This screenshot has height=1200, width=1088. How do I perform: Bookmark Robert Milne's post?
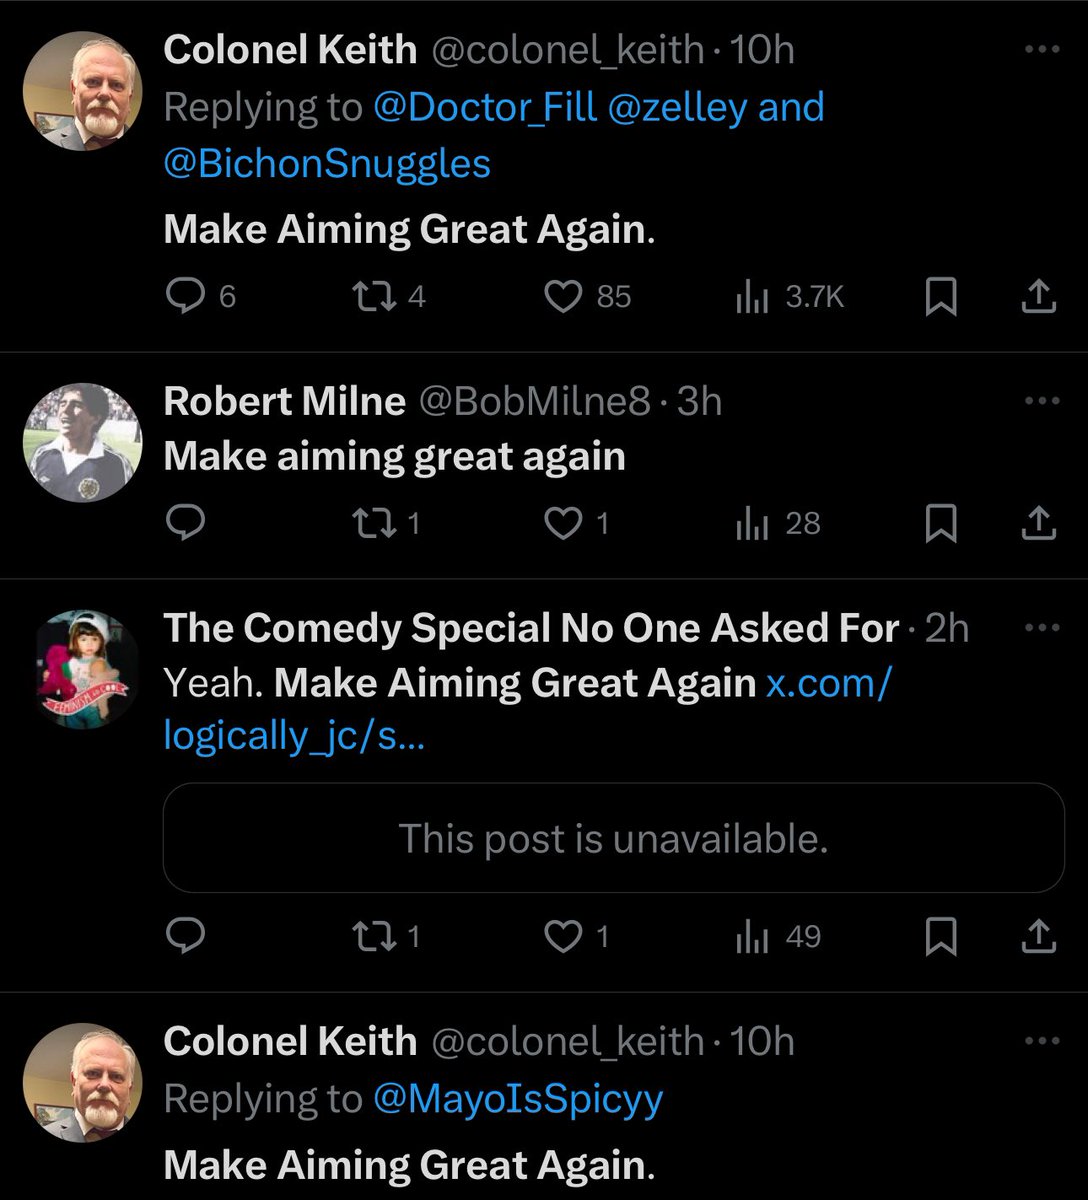tap(941, 523)
